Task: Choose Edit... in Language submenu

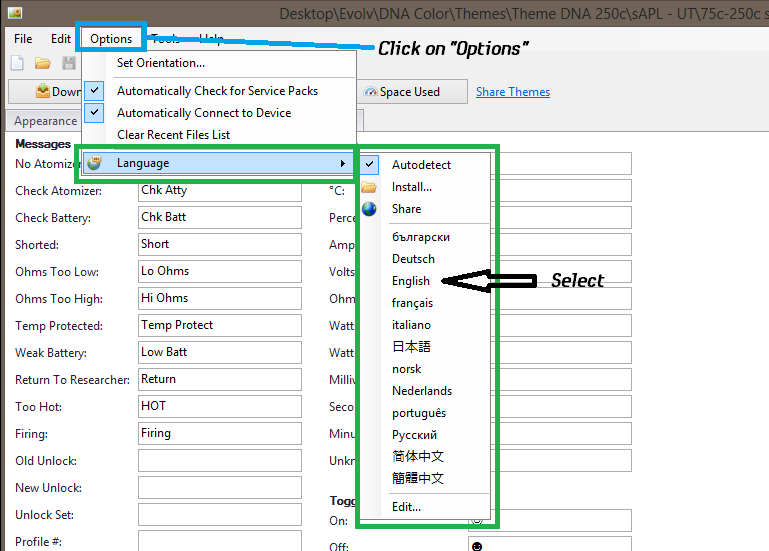Action: tap(406, 507)
